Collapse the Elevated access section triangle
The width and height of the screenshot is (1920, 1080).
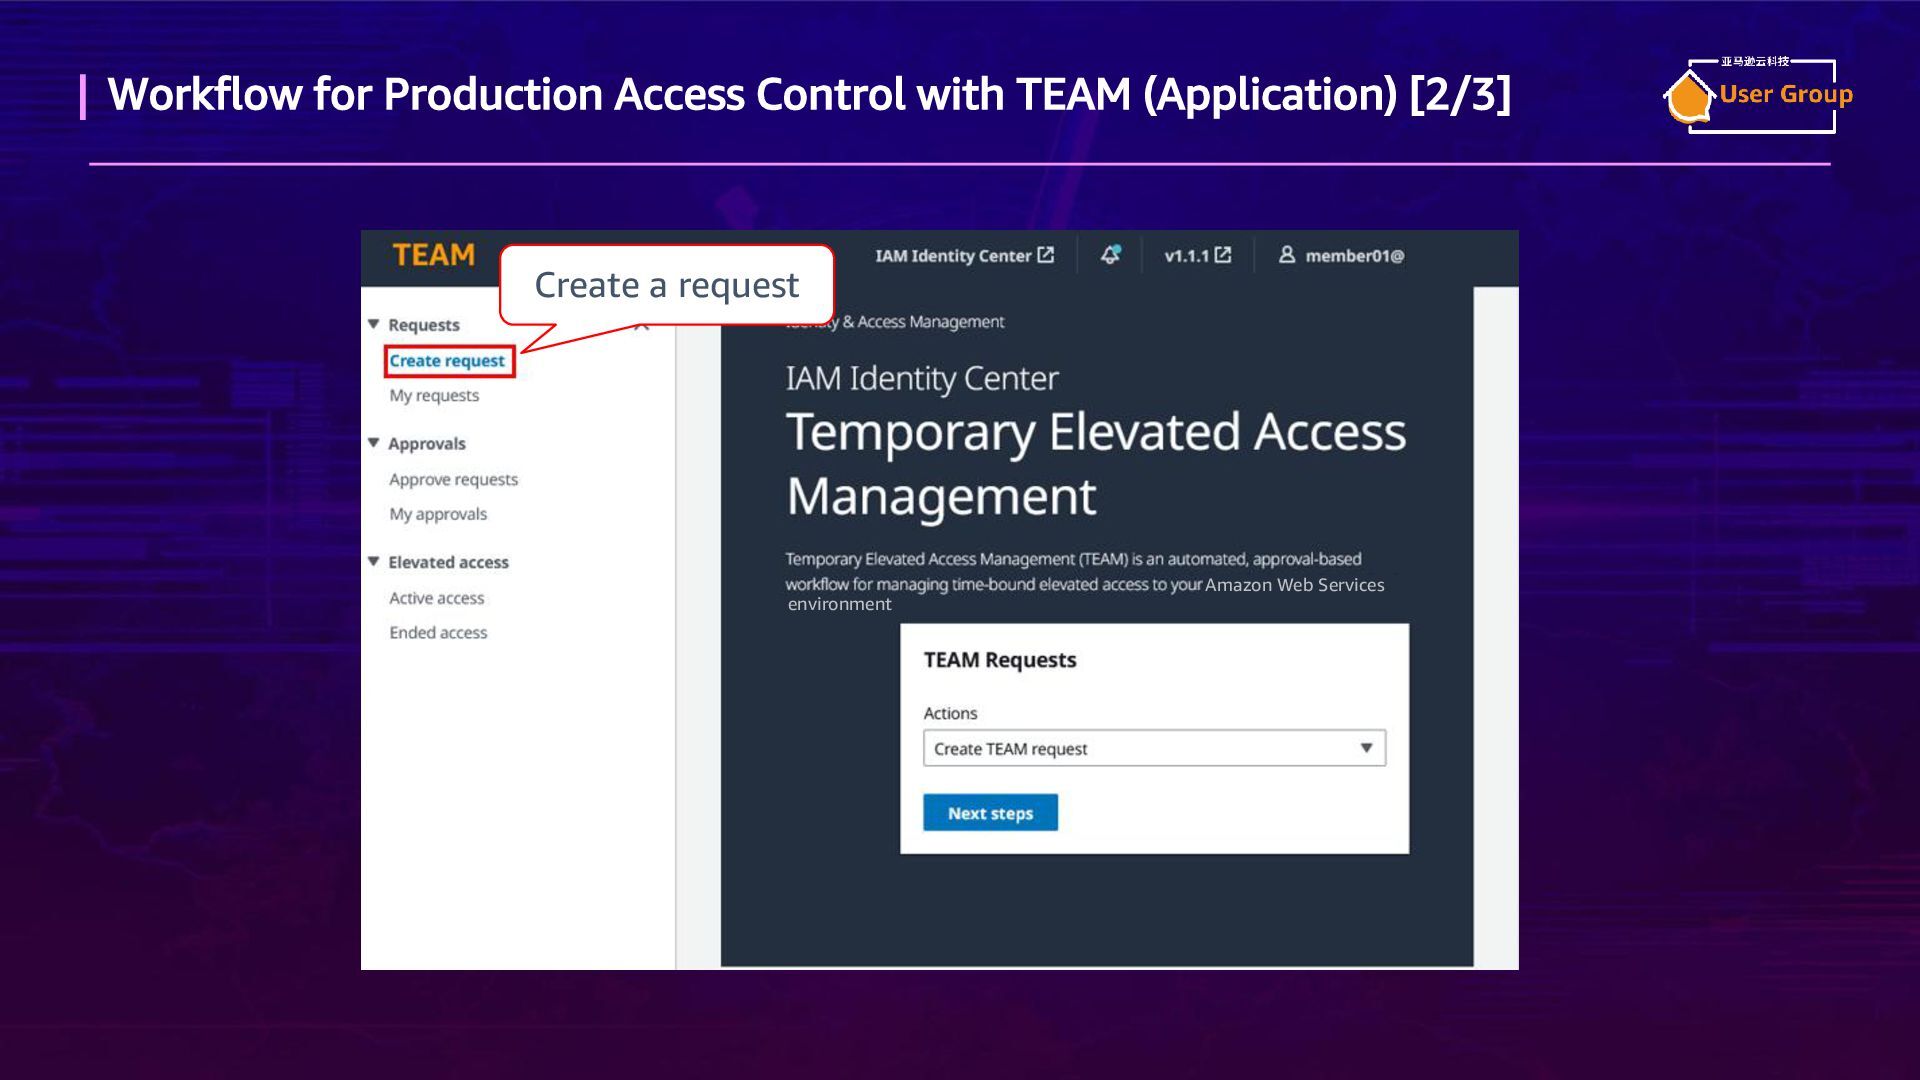point(374,561)
